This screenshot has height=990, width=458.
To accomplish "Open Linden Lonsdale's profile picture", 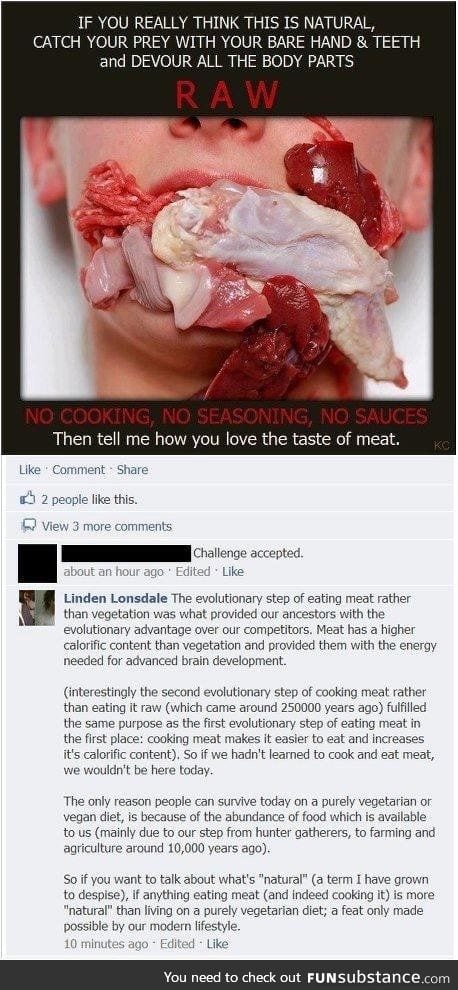I will pos(37,607).
